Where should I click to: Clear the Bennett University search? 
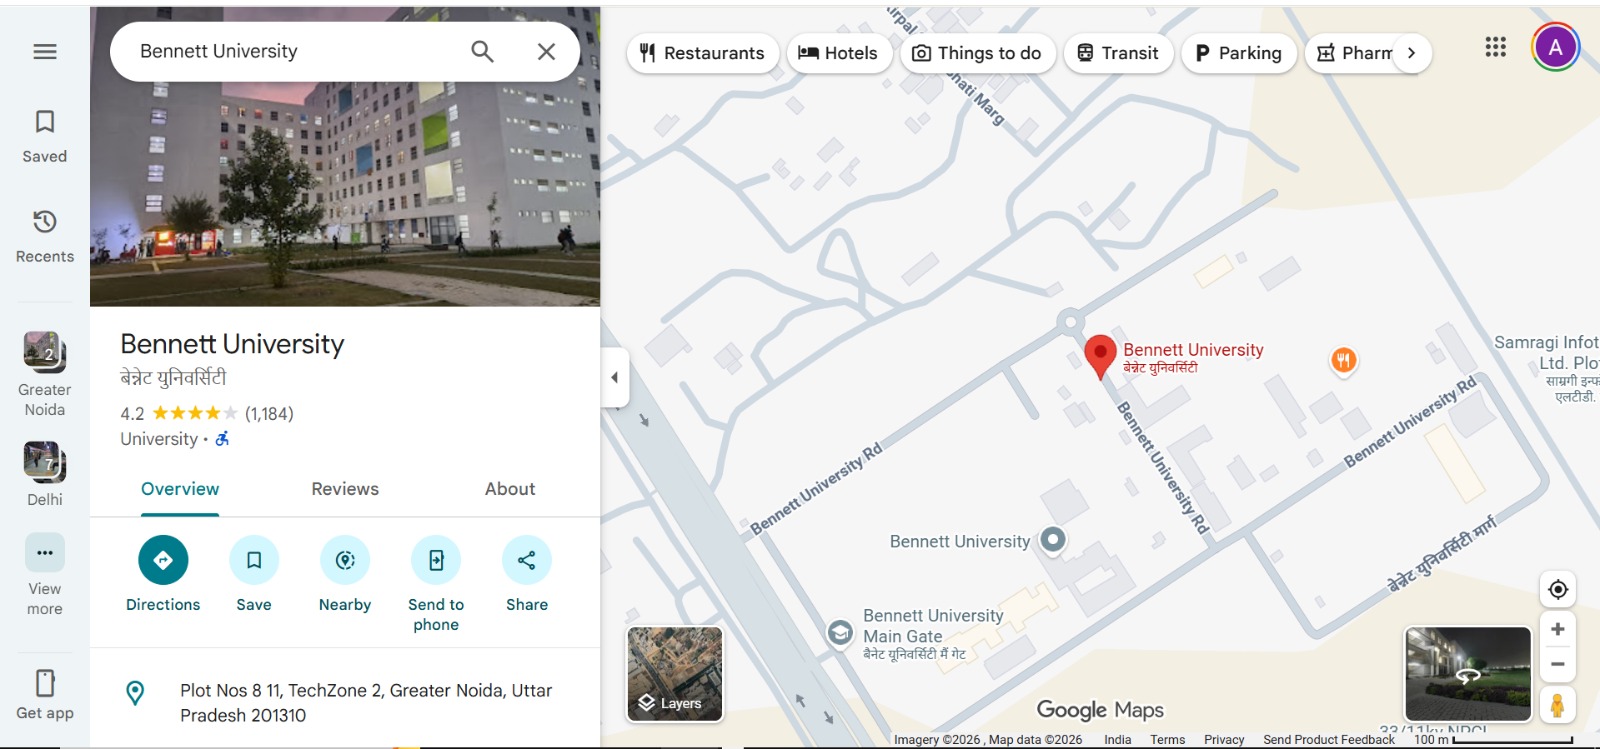546,51
